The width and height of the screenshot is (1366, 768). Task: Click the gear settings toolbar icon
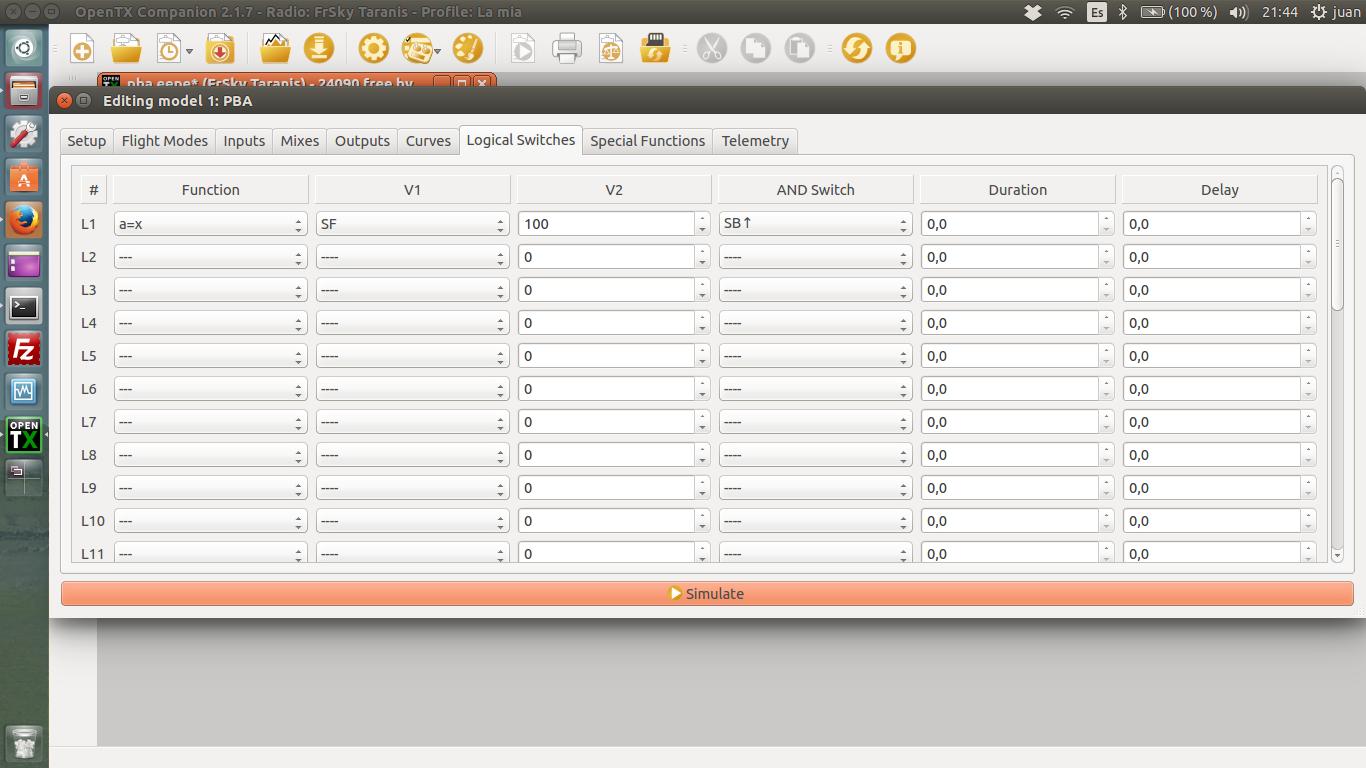click(373, 49)
